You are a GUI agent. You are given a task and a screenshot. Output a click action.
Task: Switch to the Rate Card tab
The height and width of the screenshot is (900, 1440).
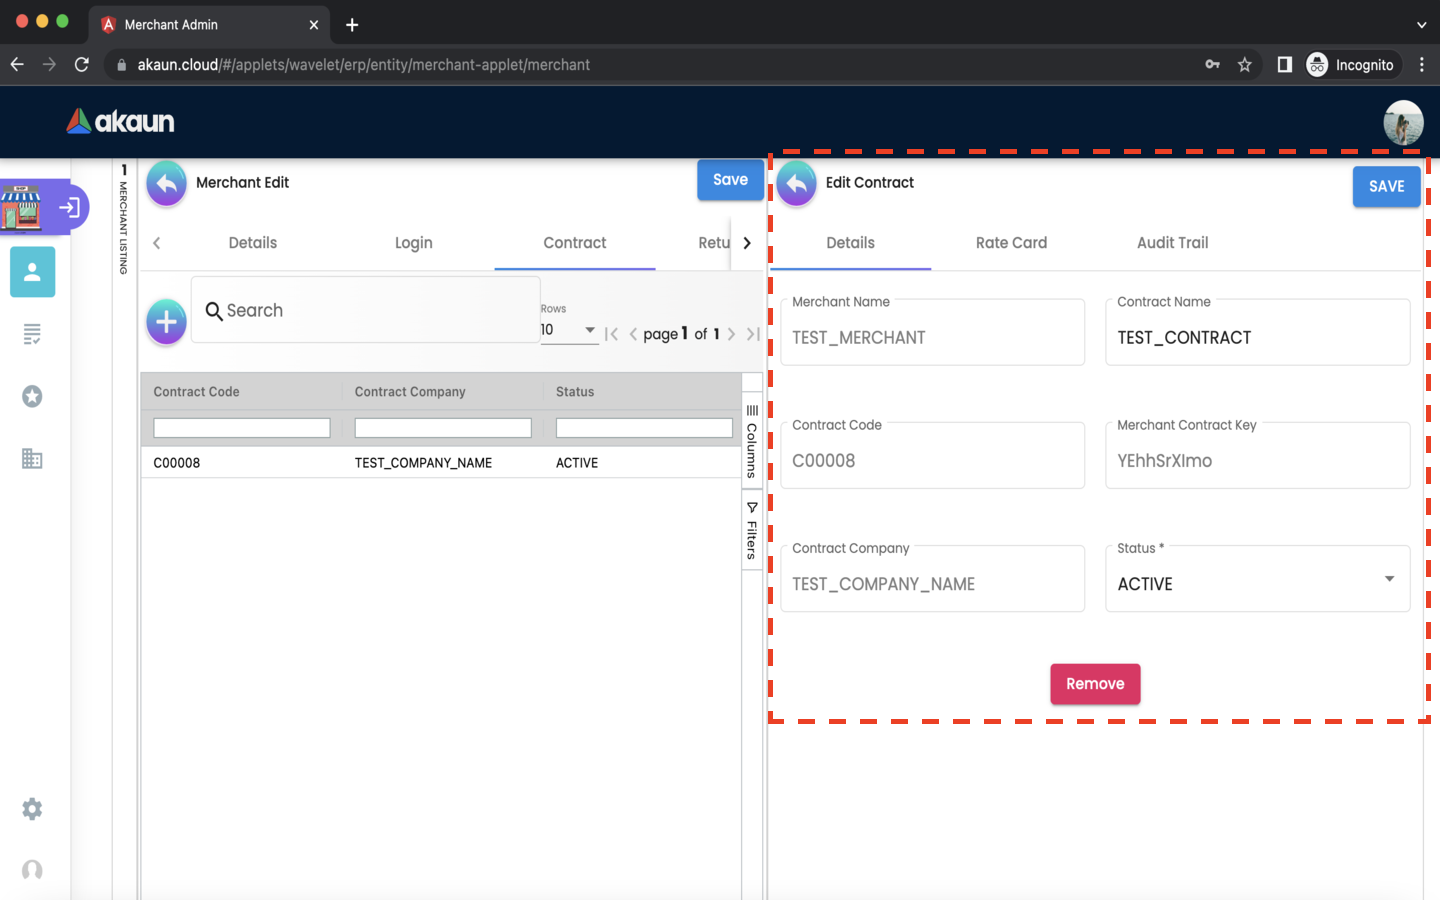tap(1011, 243)
